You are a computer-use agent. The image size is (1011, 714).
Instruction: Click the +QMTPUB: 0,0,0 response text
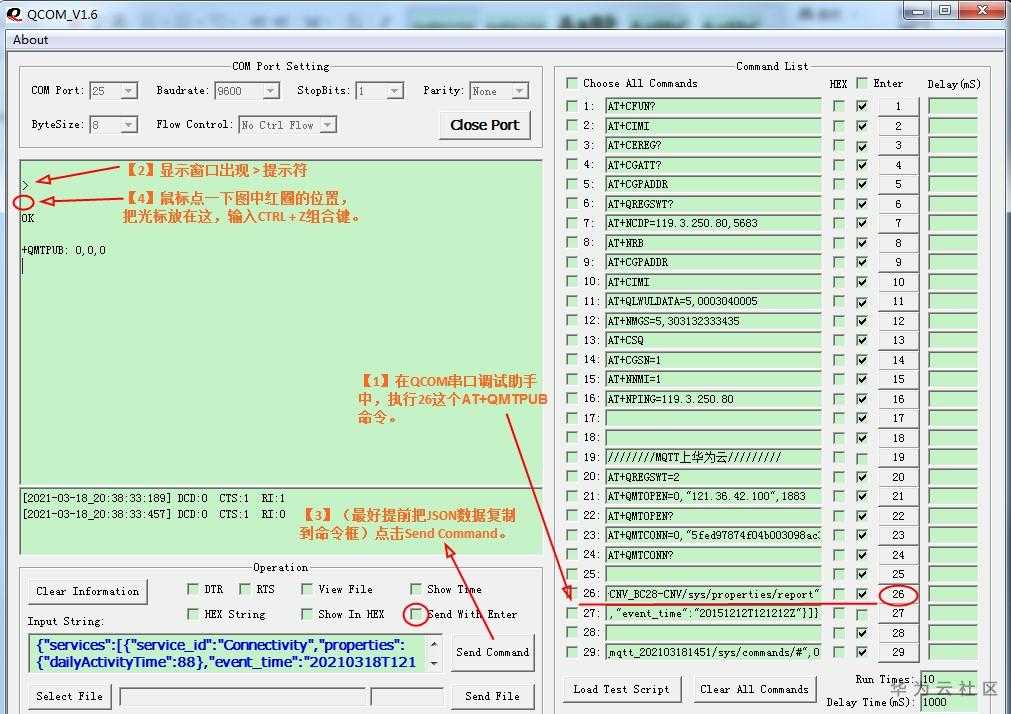[64, 250]
